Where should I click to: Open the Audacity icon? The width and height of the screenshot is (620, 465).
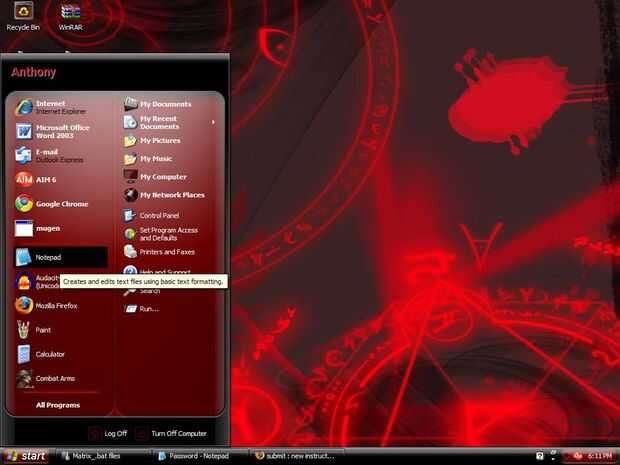24,282
